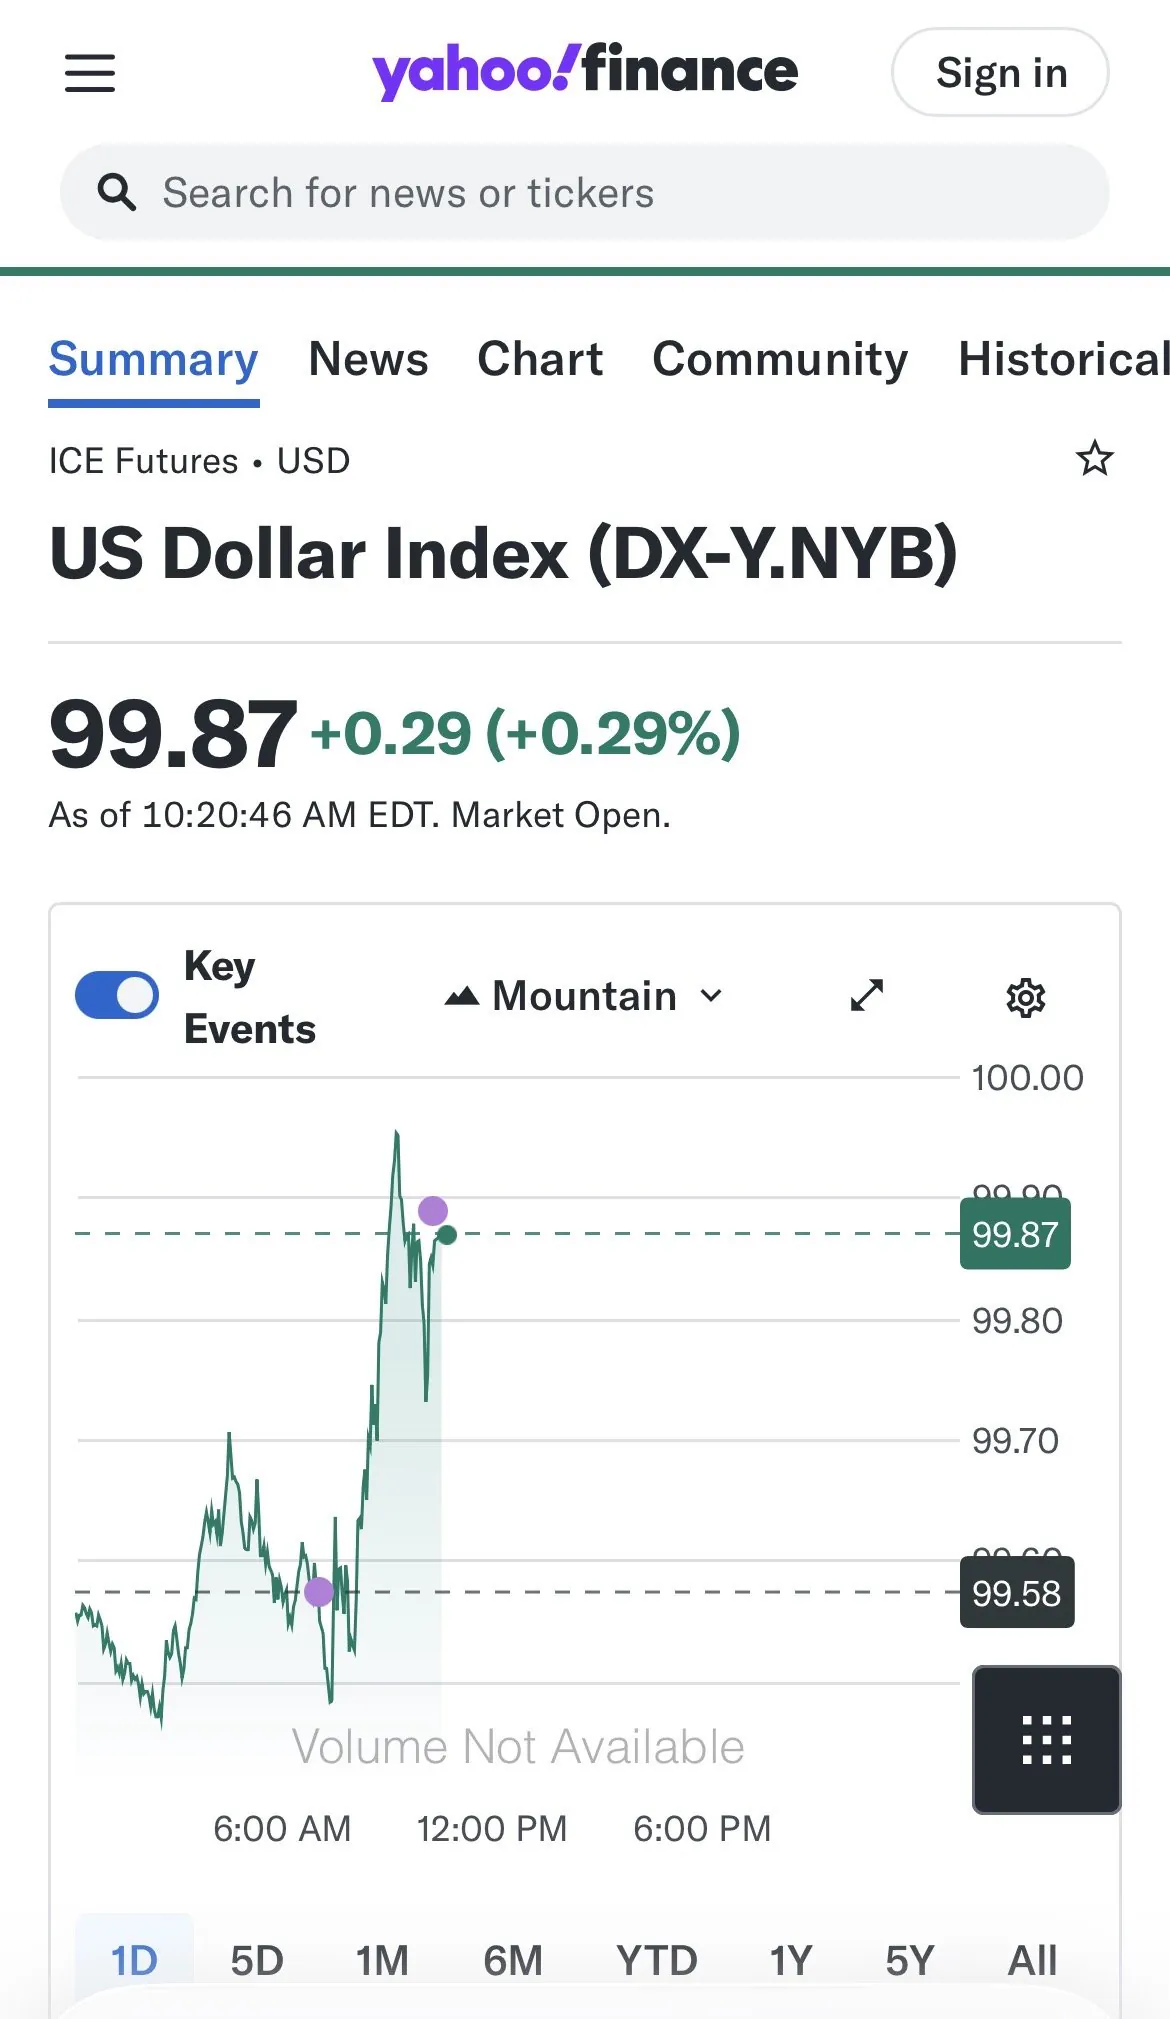Choose the YTD time range
This screenshot has height=2019, width=1170.
pos(656,1960)
